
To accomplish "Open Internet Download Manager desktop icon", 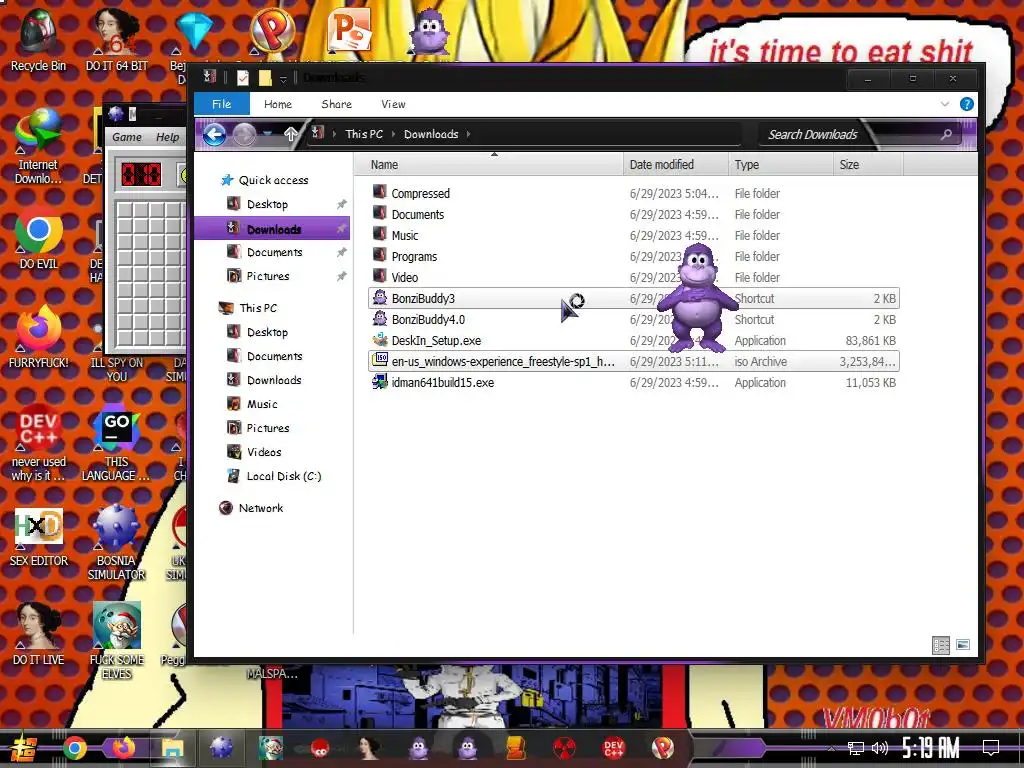I will click(x=39, y=131).
